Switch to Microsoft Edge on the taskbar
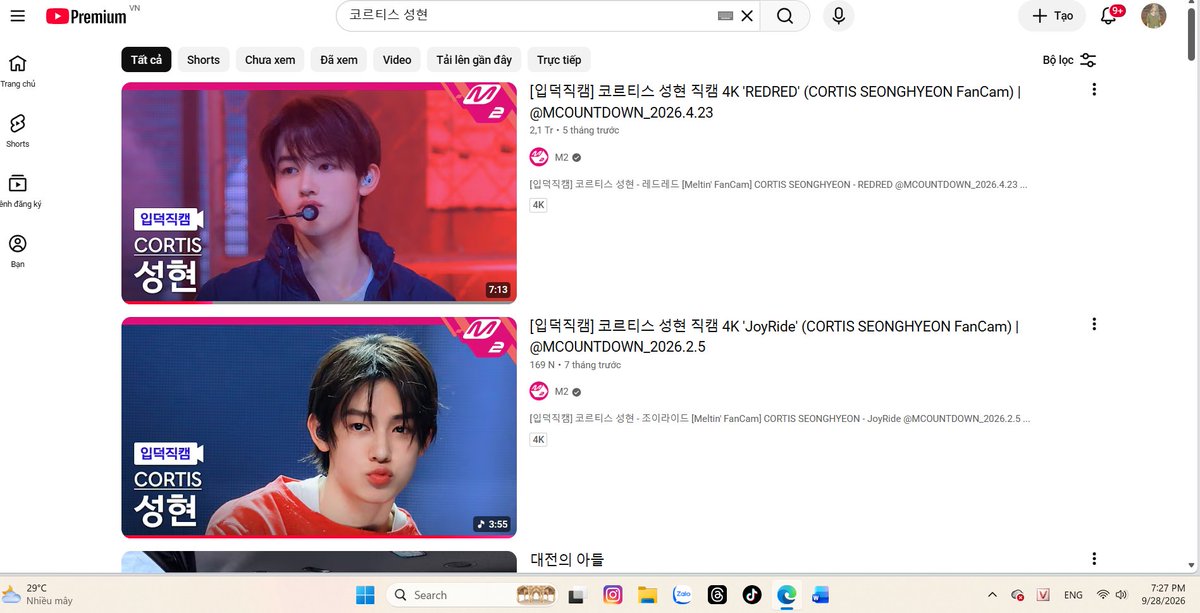This screenshot has width=1200, height=613. 787,595
